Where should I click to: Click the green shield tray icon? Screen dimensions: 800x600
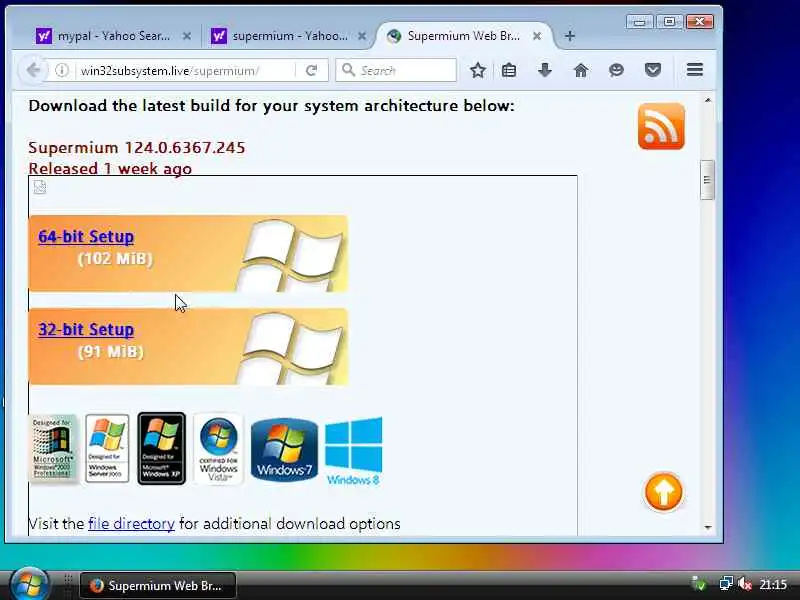pyautogui.click(x=698, y=583)
